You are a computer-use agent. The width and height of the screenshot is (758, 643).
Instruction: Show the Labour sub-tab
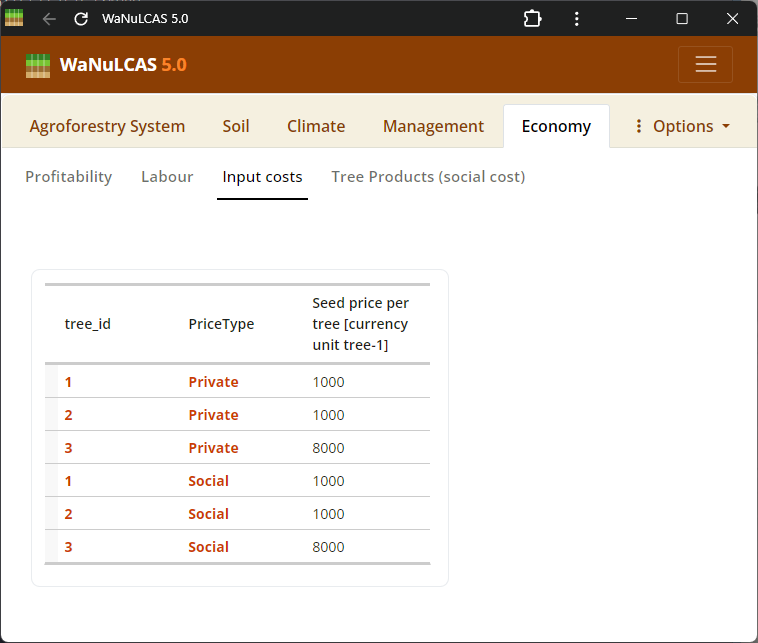[167, 177]
